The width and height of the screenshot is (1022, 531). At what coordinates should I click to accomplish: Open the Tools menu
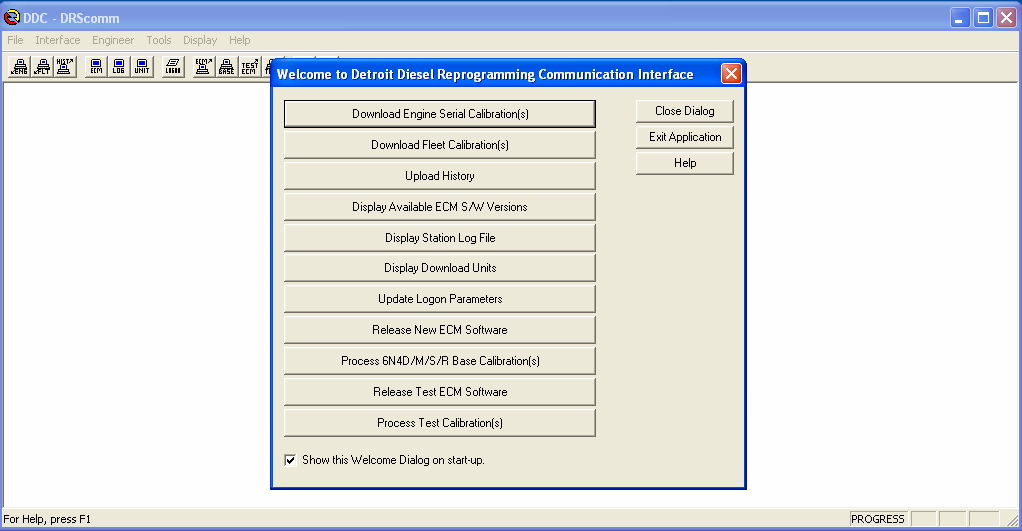[x=158, y=40]
